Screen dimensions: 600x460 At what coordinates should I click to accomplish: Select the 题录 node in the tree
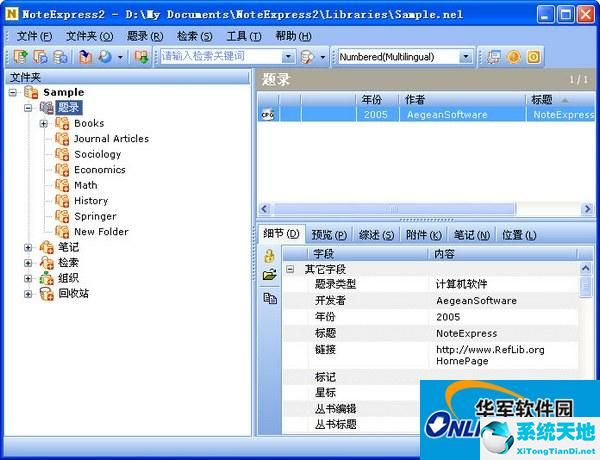coord(68,108)
